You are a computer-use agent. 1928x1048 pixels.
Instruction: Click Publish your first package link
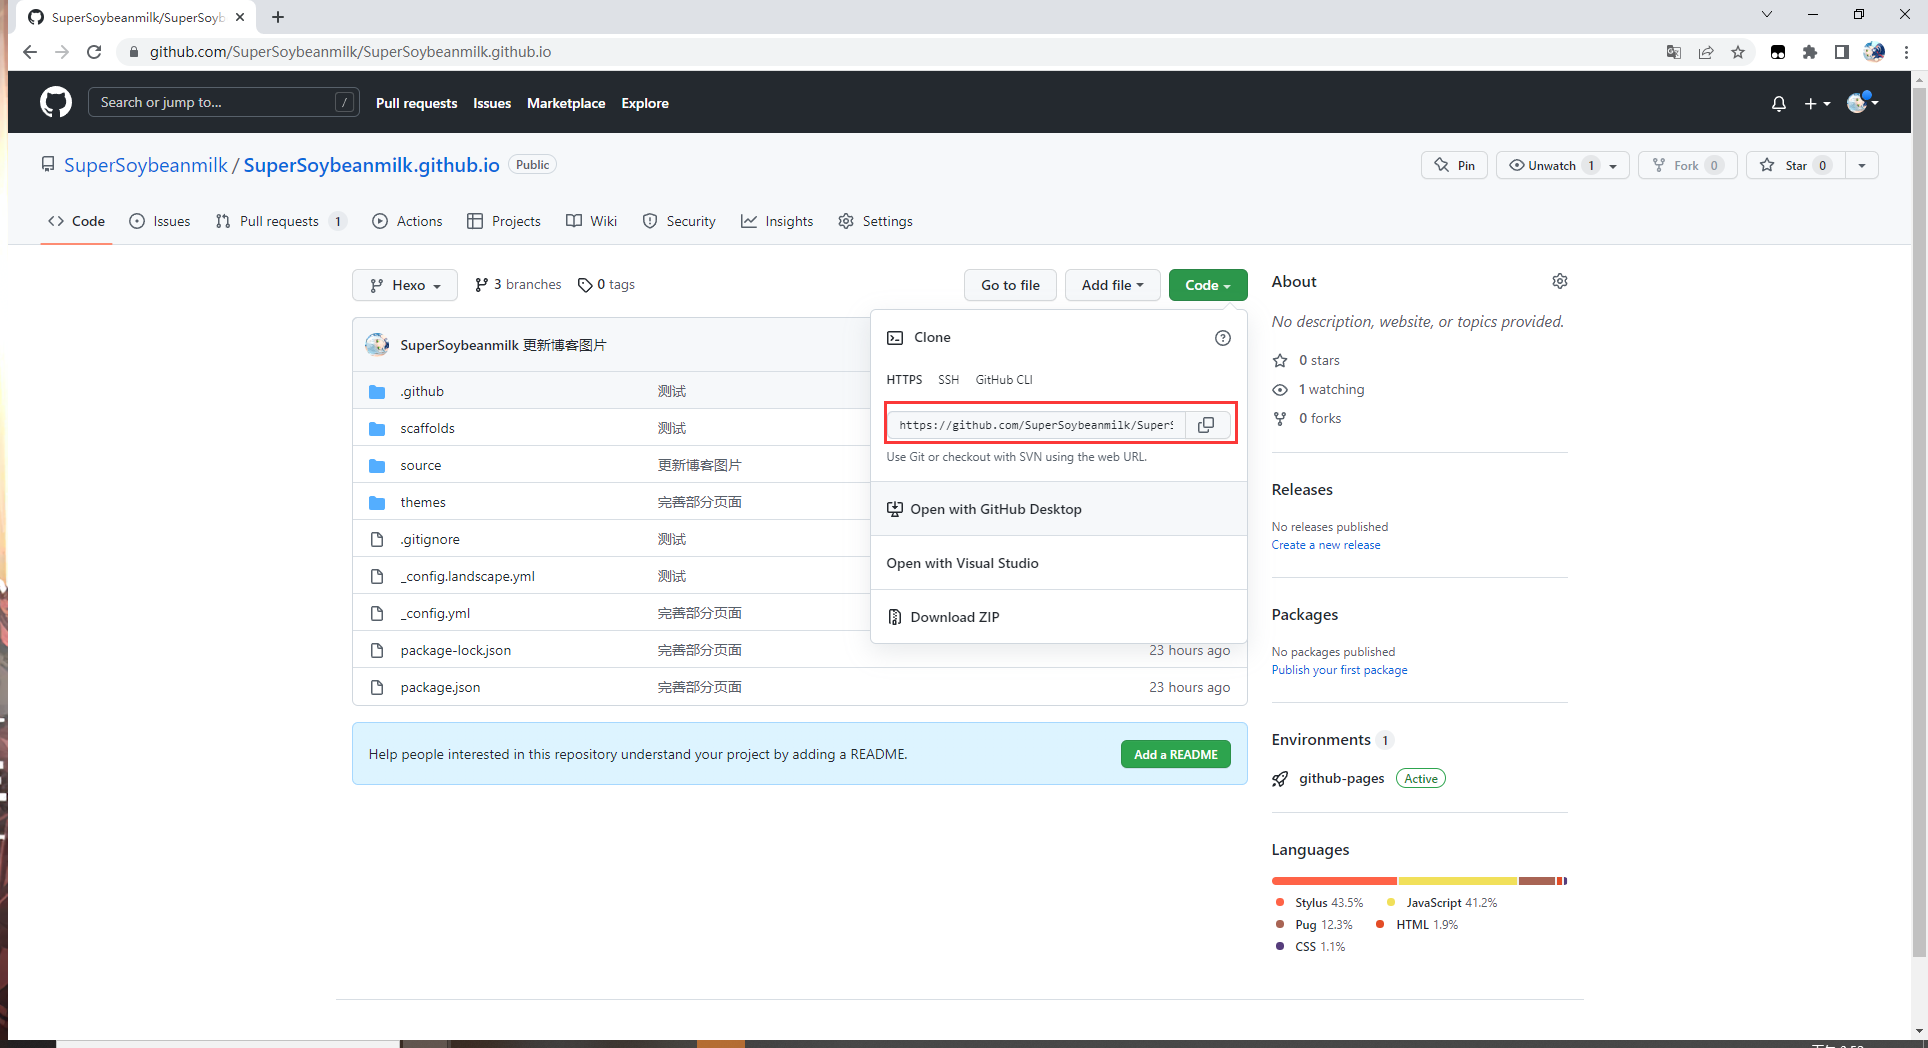pos(1339,670)
